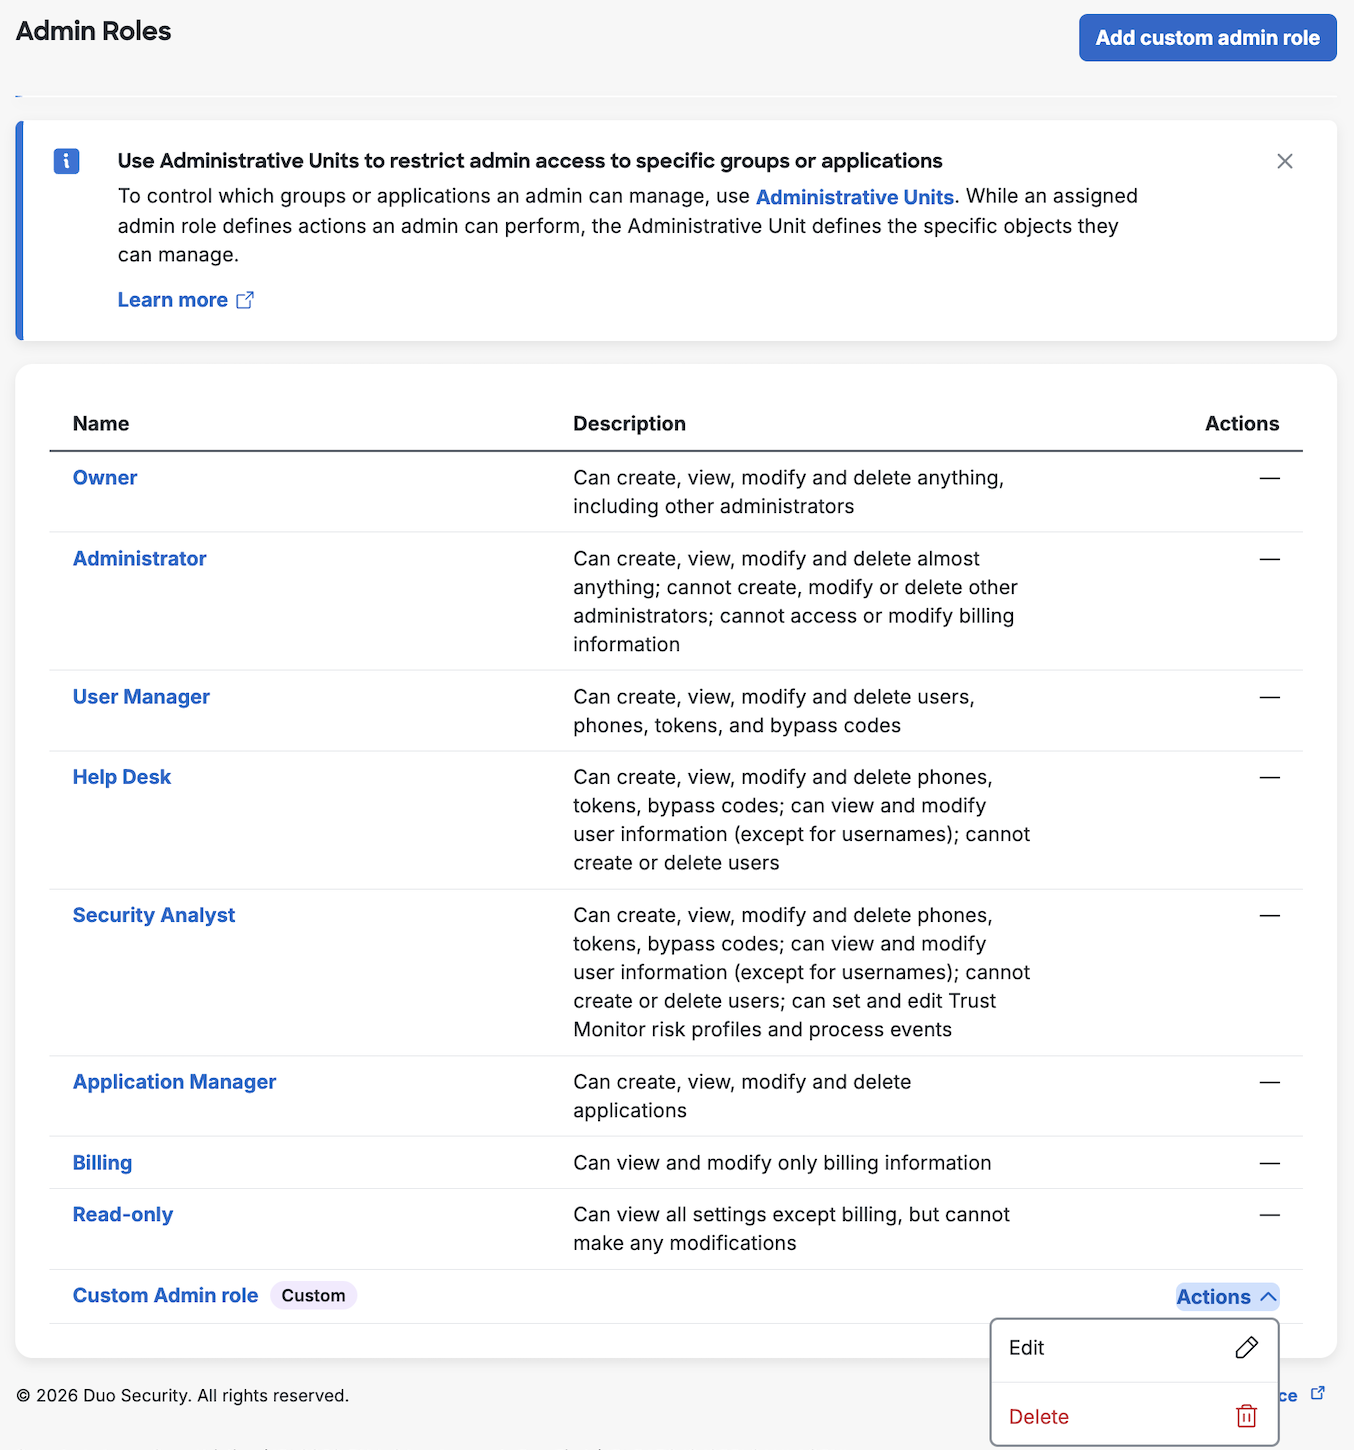Click the blue info icon on the banner
Image resolution: width=1354 pixels, height=1450 pixels.
click(x=66, y=161)
